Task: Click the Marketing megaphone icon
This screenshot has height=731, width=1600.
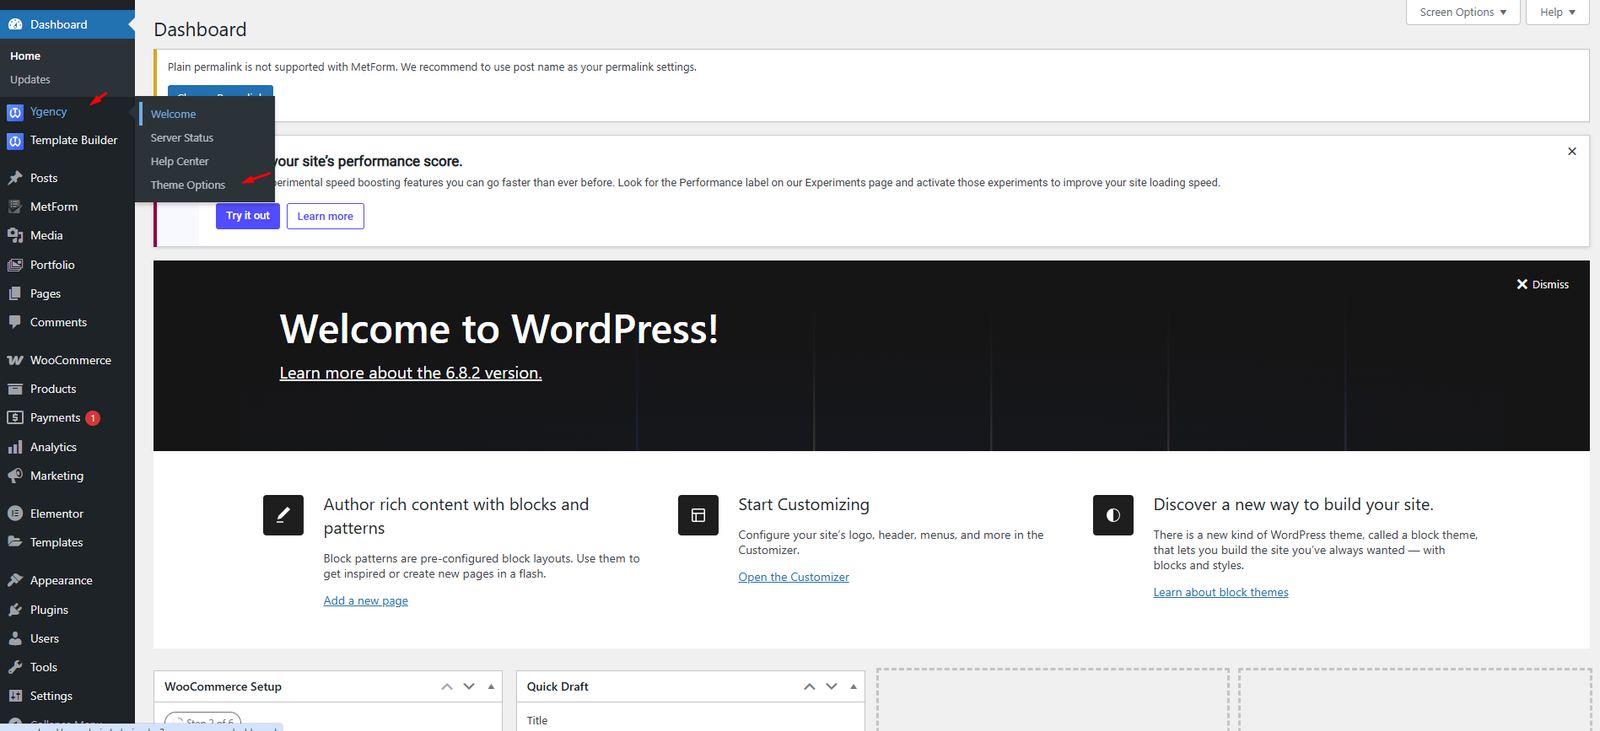Action: [x=15, y=476]
